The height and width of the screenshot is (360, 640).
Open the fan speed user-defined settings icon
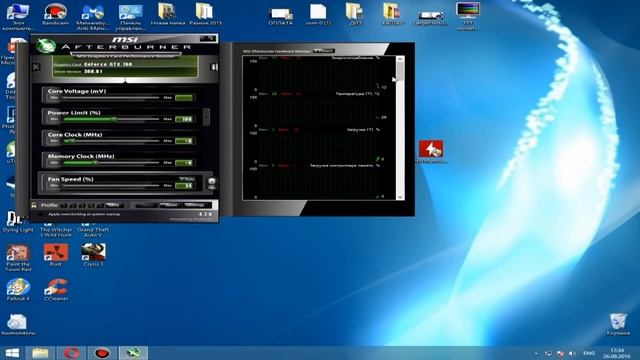pyautogui.click(x=211, y=183)
